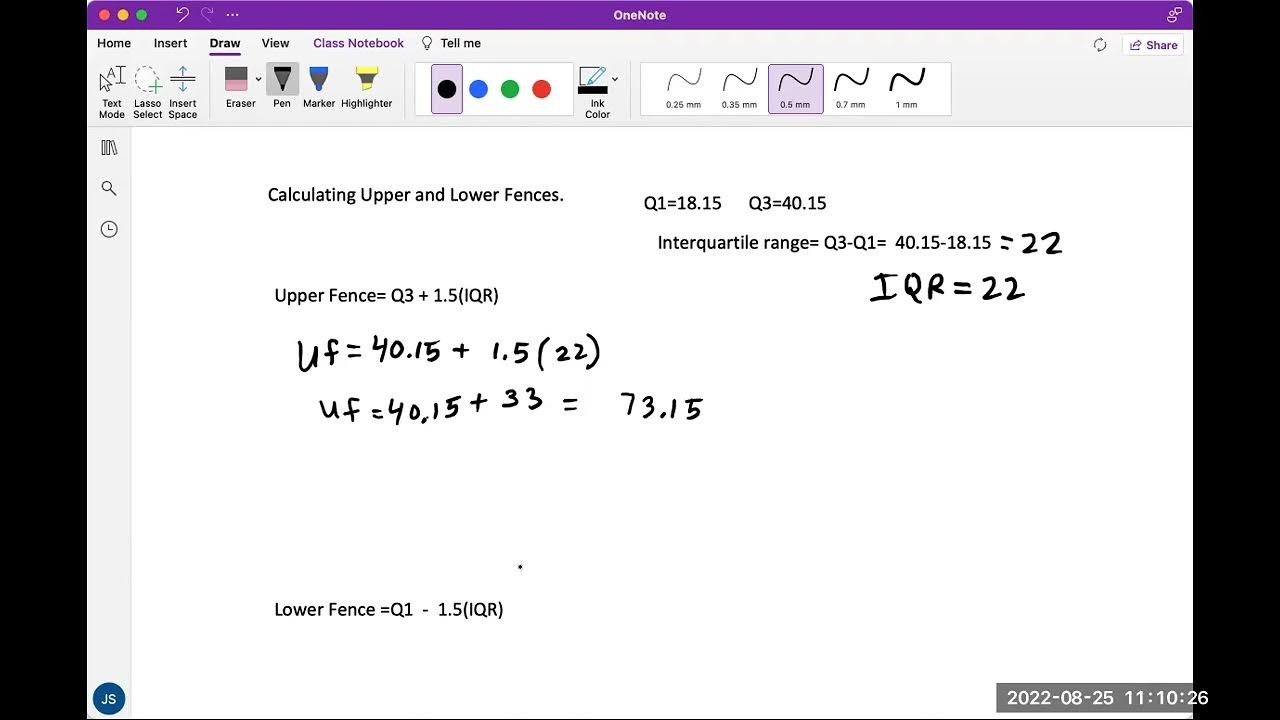Click the sync status icon
The height and width of the screenshot is (720, 1280).
[1100, 45]
